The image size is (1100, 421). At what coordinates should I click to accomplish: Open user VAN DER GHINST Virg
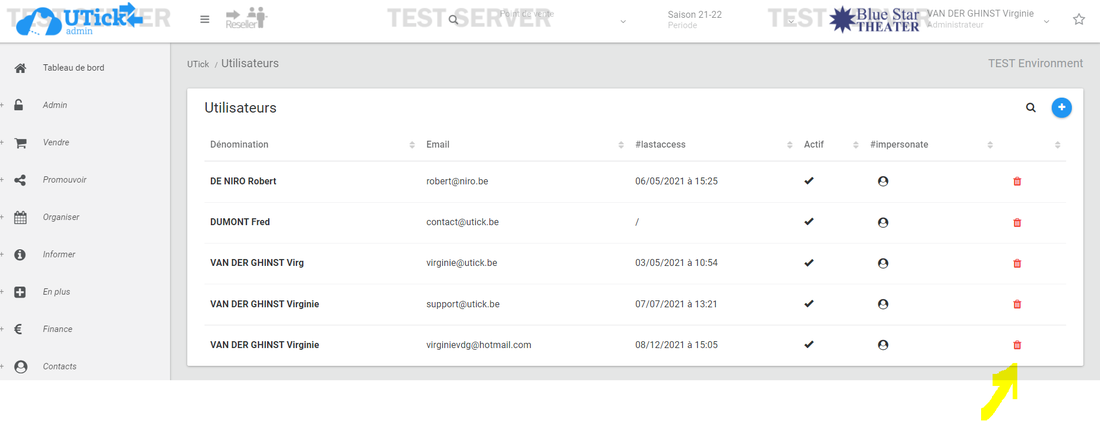pyautogui.click(x=257, y=263)
